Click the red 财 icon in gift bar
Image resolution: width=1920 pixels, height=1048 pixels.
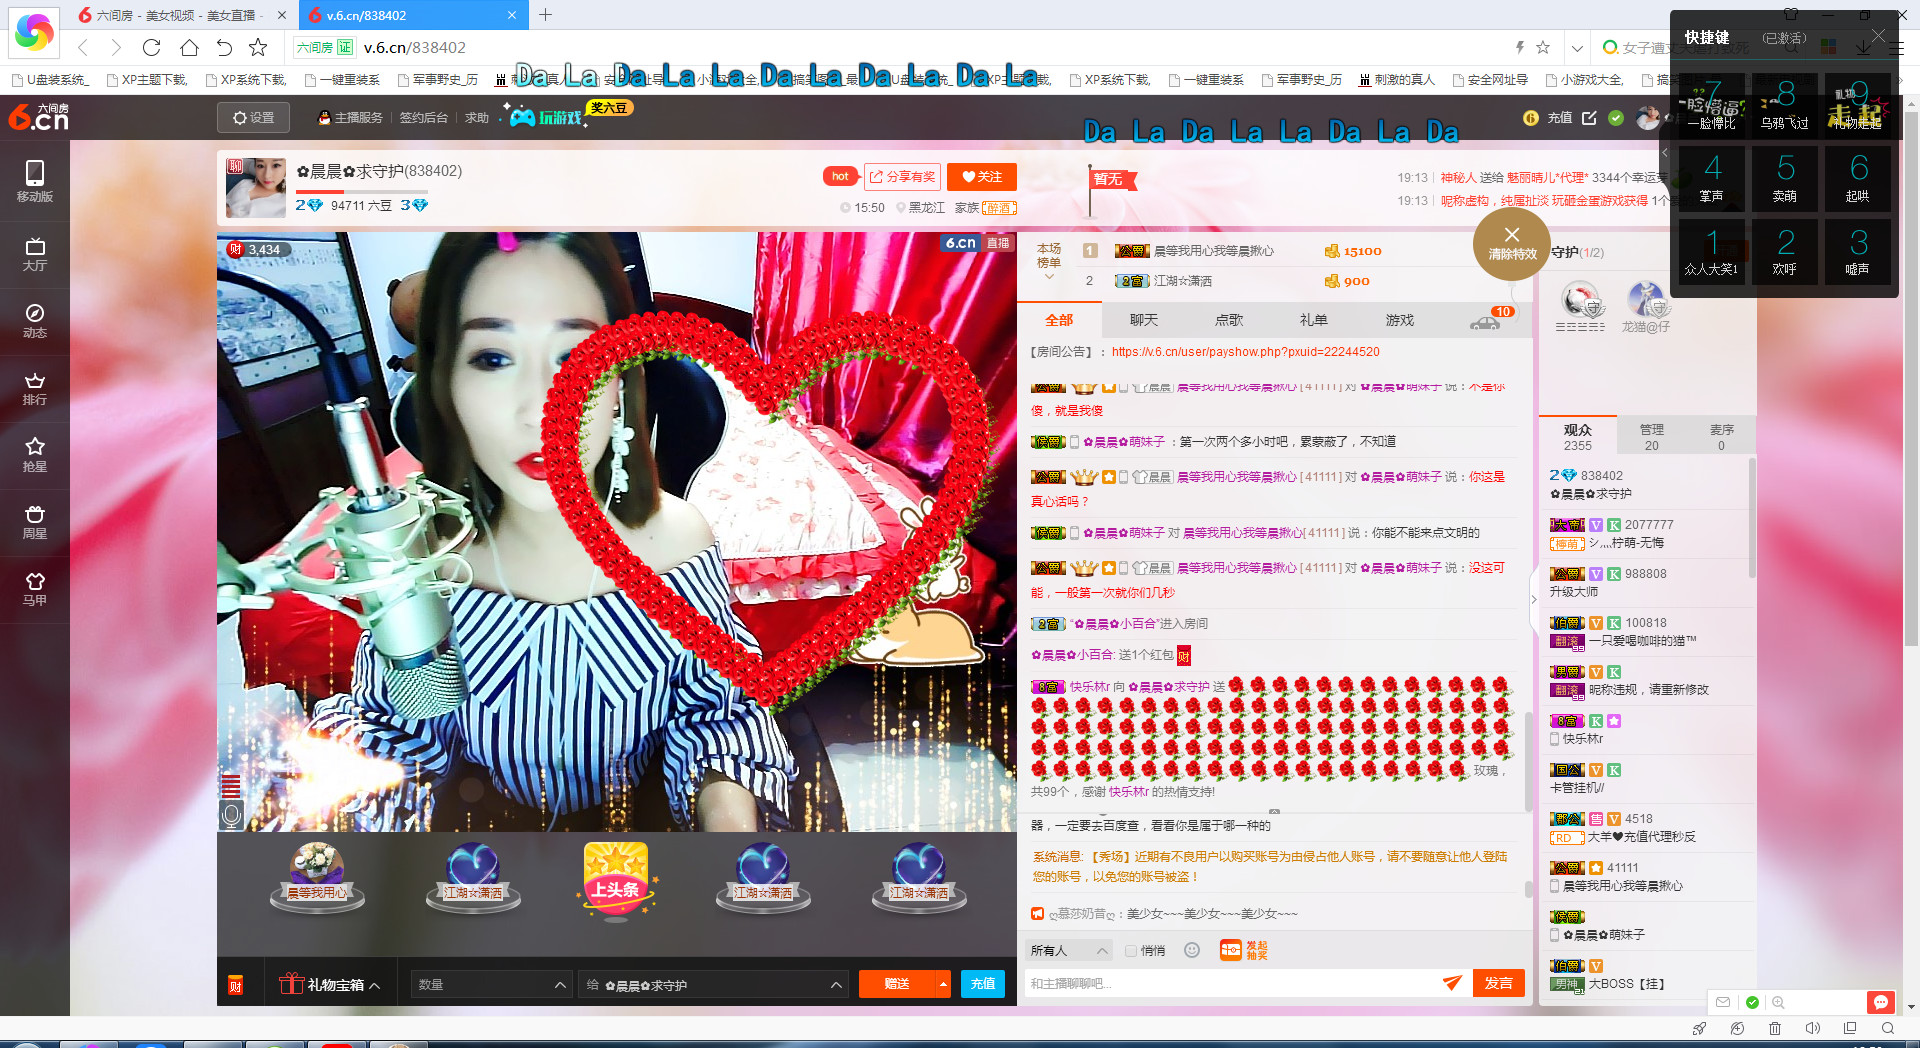point(235,984)
